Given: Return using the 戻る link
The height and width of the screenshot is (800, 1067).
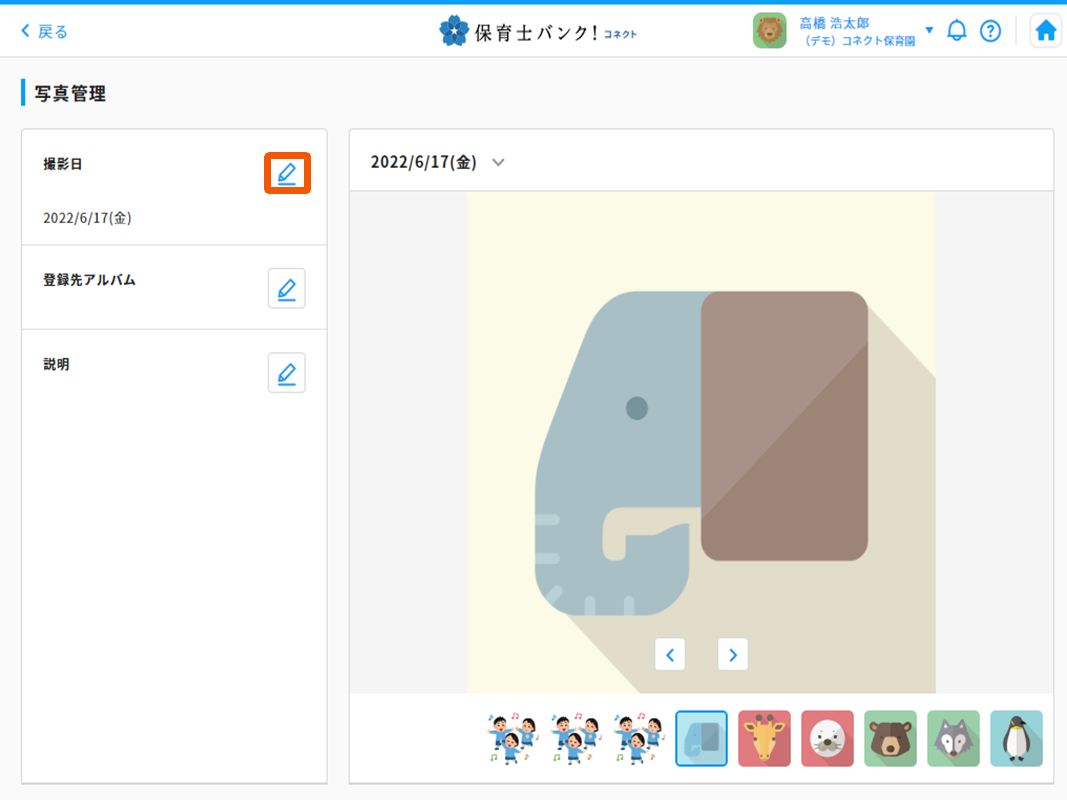Looking at the screenshot, I should [x=42, y=30].
